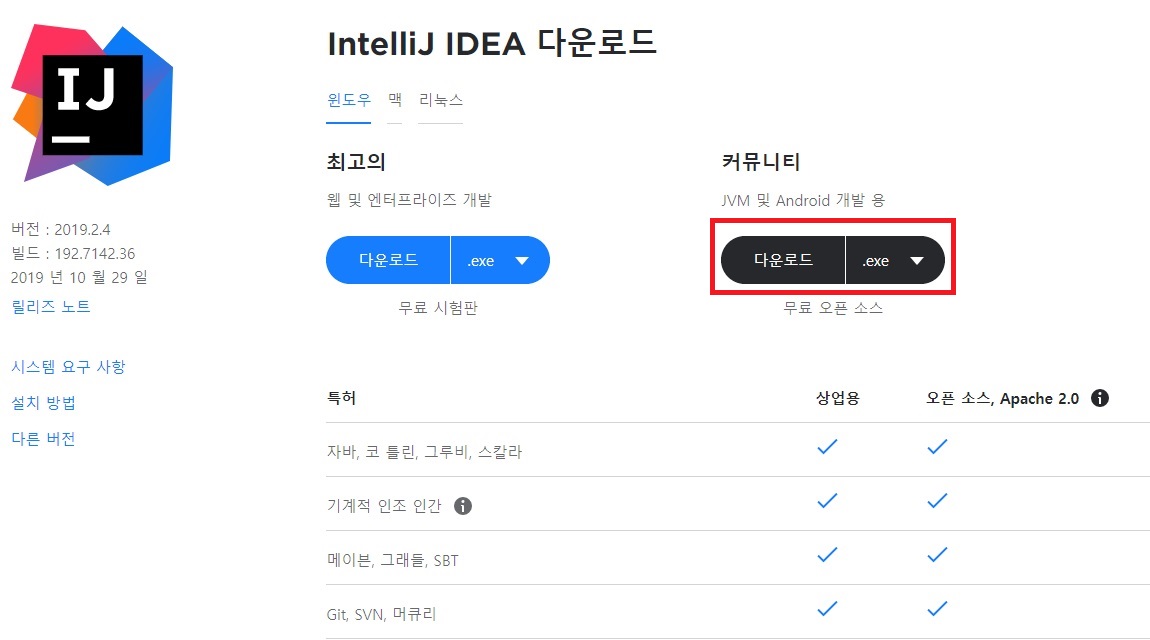Click the 무료 시험판 text below the download button
This screenshot has width=1150, height=640.
point(437,308)
